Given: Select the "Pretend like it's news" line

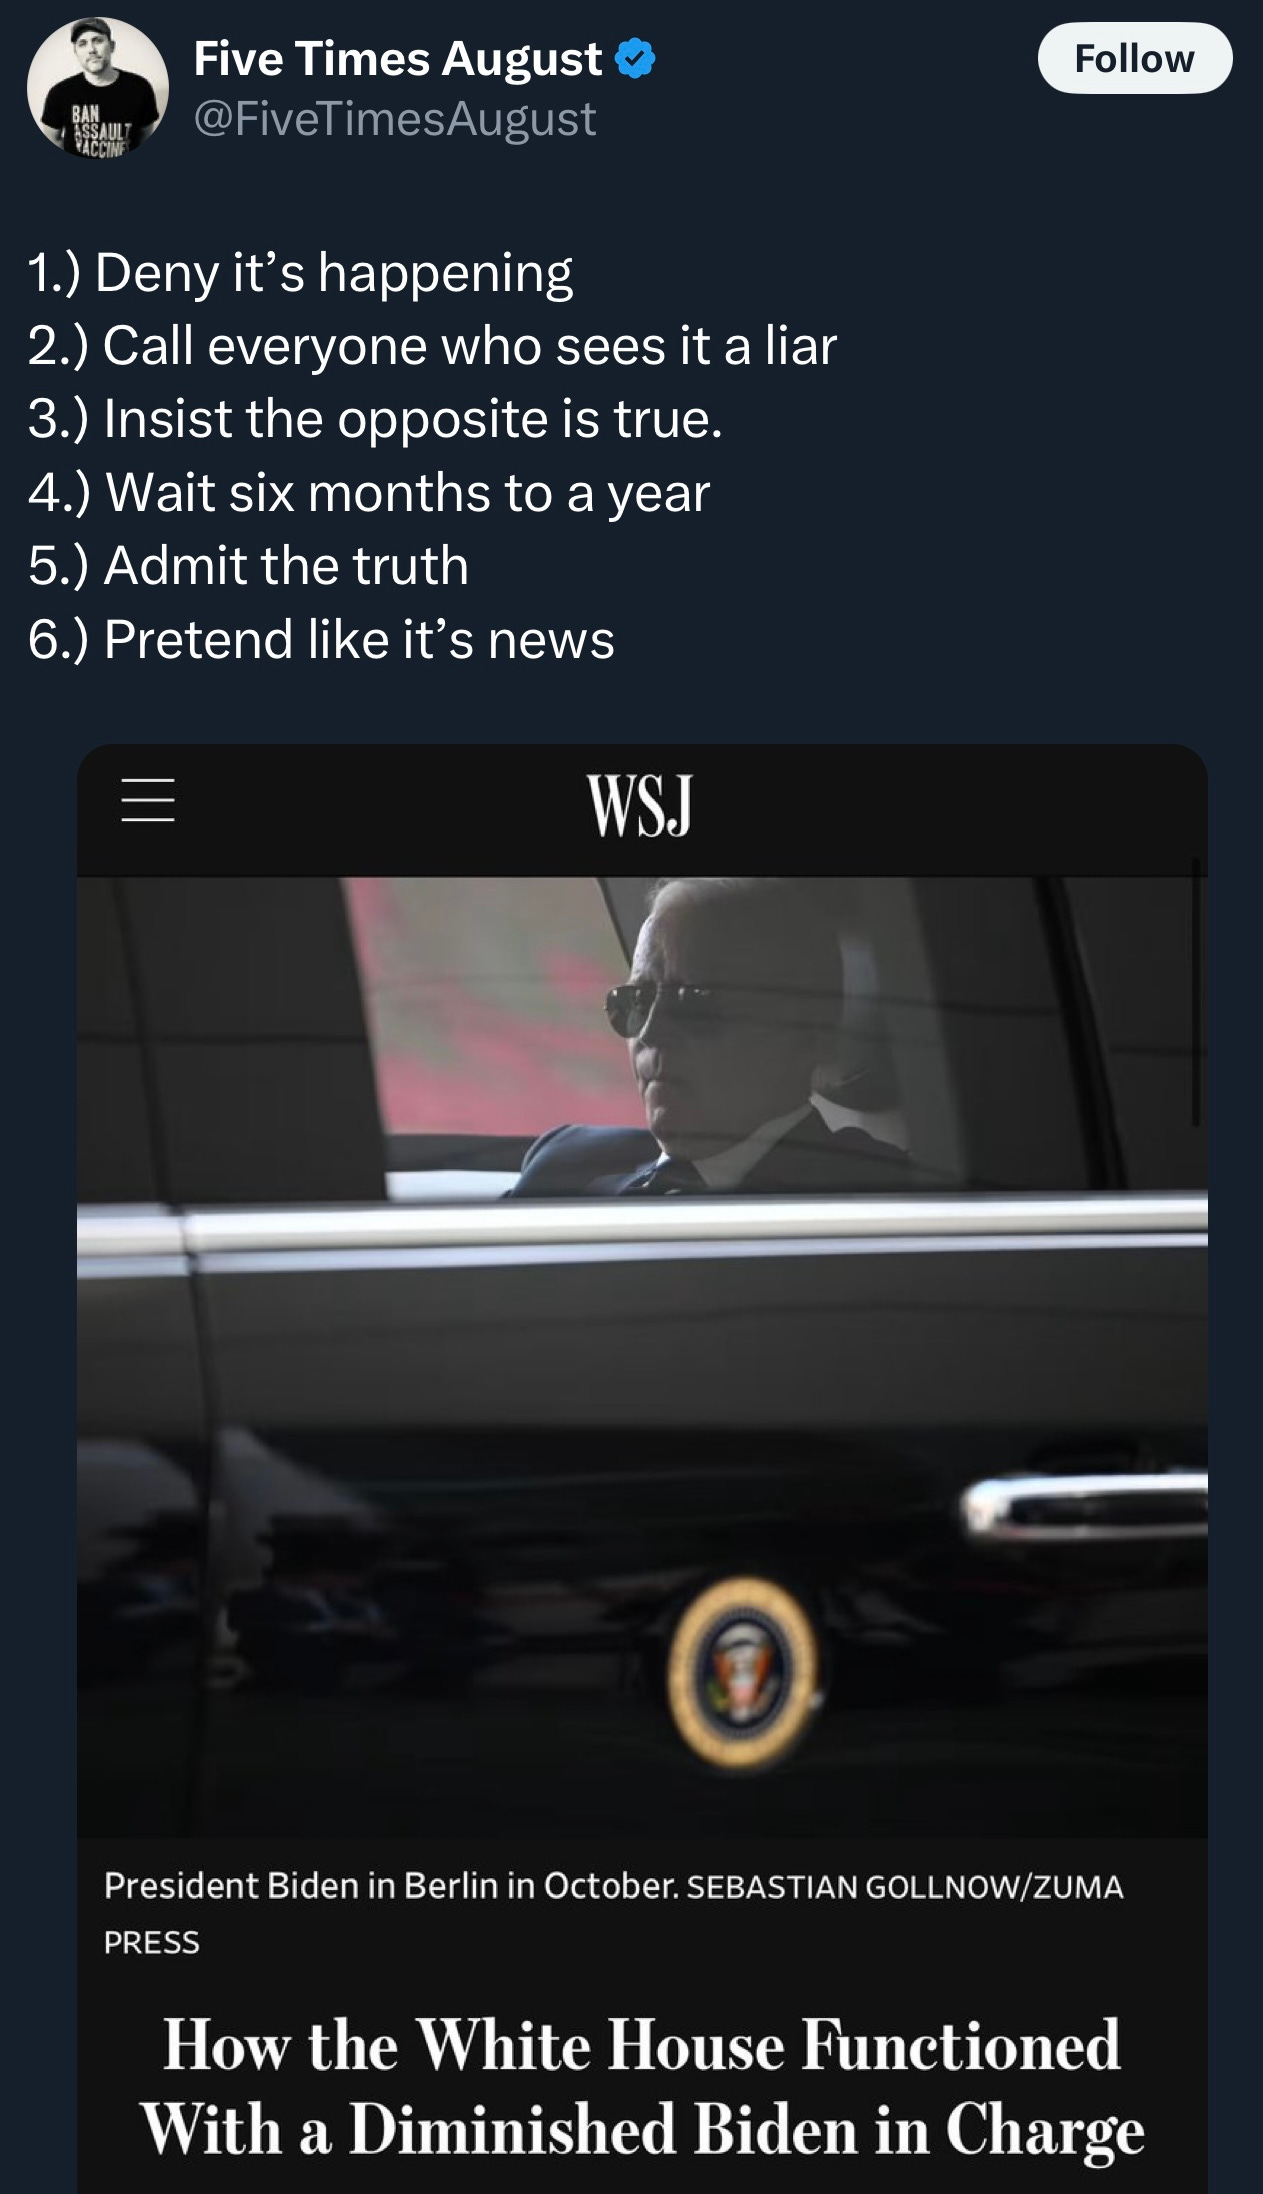Looking at the screenshot, I should pos(321,639).
